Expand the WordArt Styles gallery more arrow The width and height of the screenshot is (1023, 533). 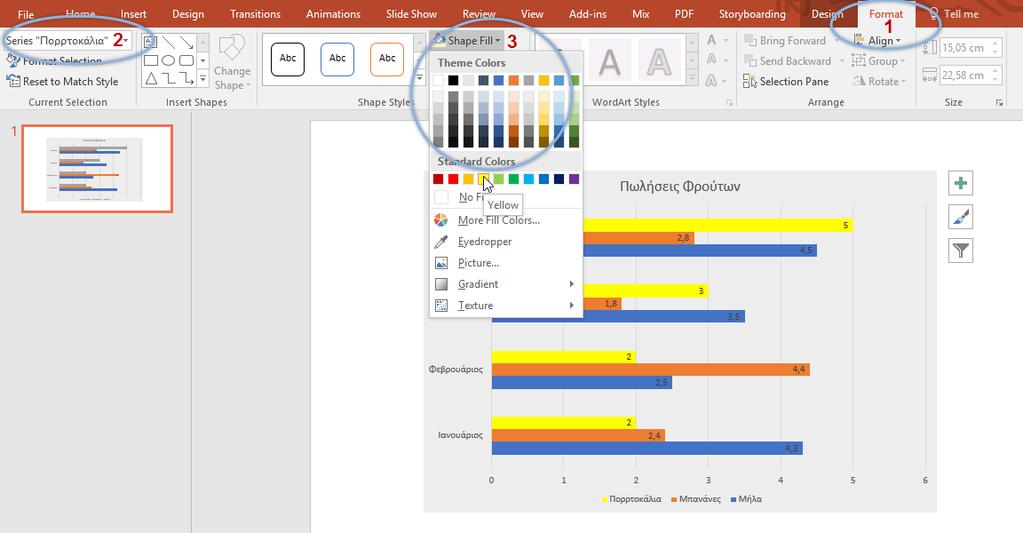click(692, 78)
